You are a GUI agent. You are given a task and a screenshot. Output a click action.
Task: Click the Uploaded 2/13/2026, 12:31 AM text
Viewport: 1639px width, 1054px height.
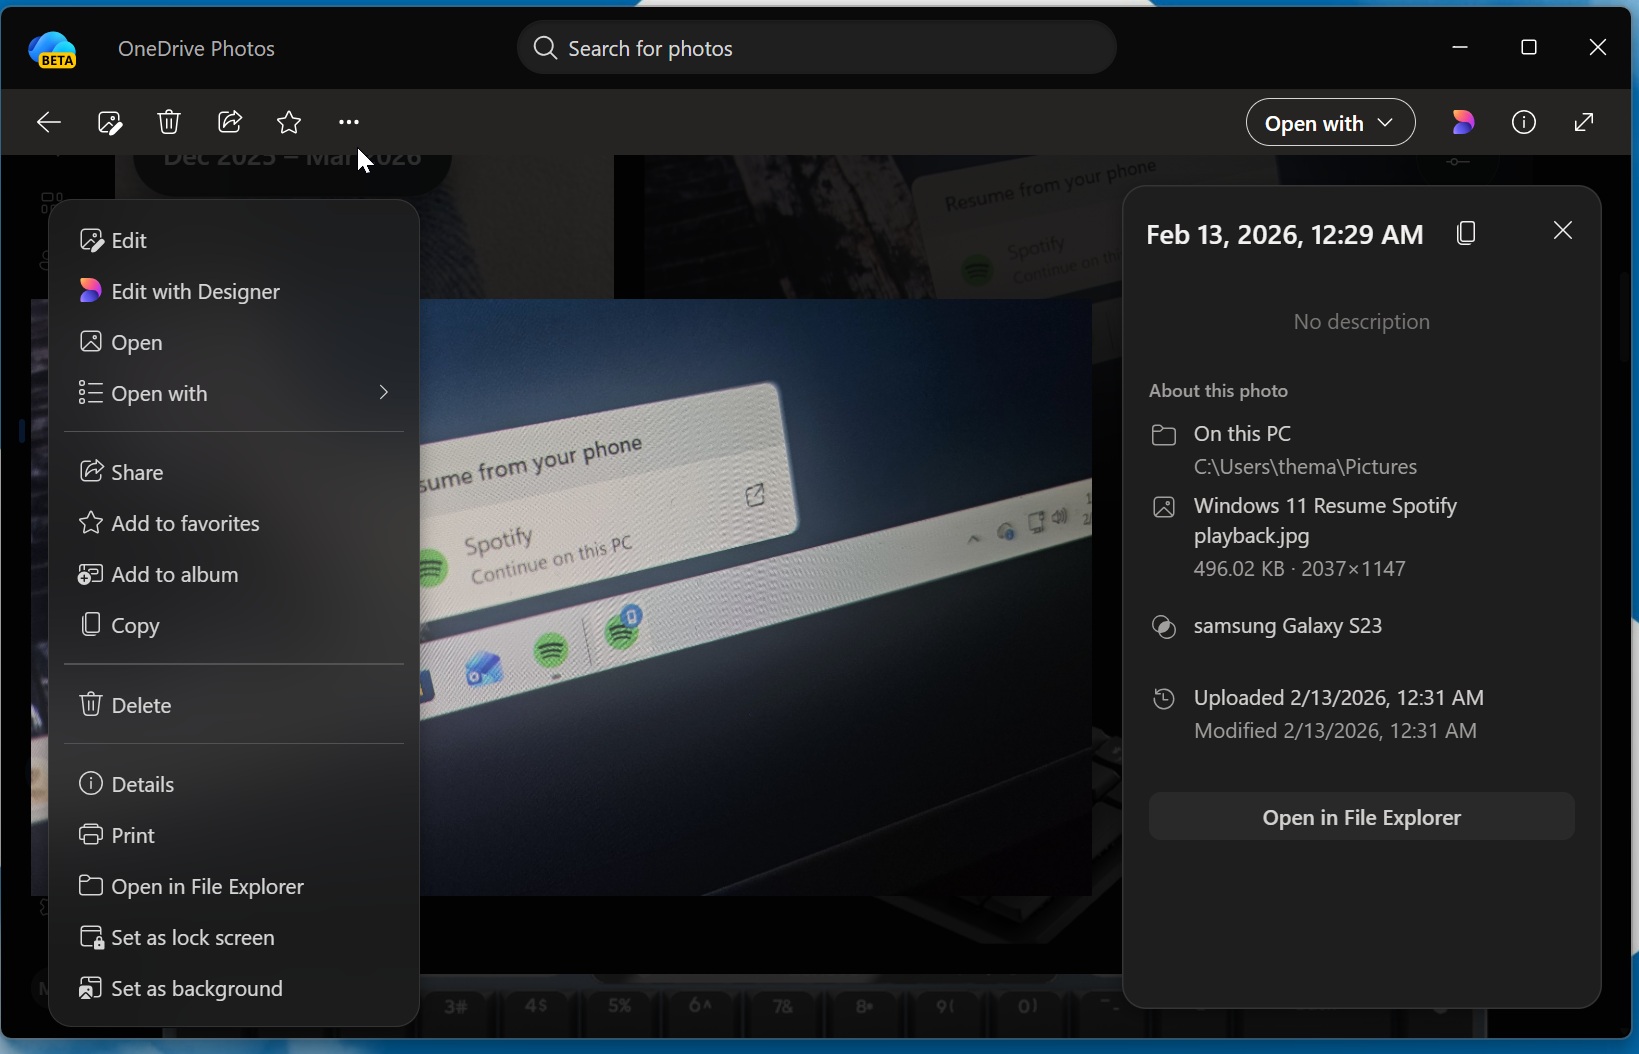click(x=1339, y=698)
